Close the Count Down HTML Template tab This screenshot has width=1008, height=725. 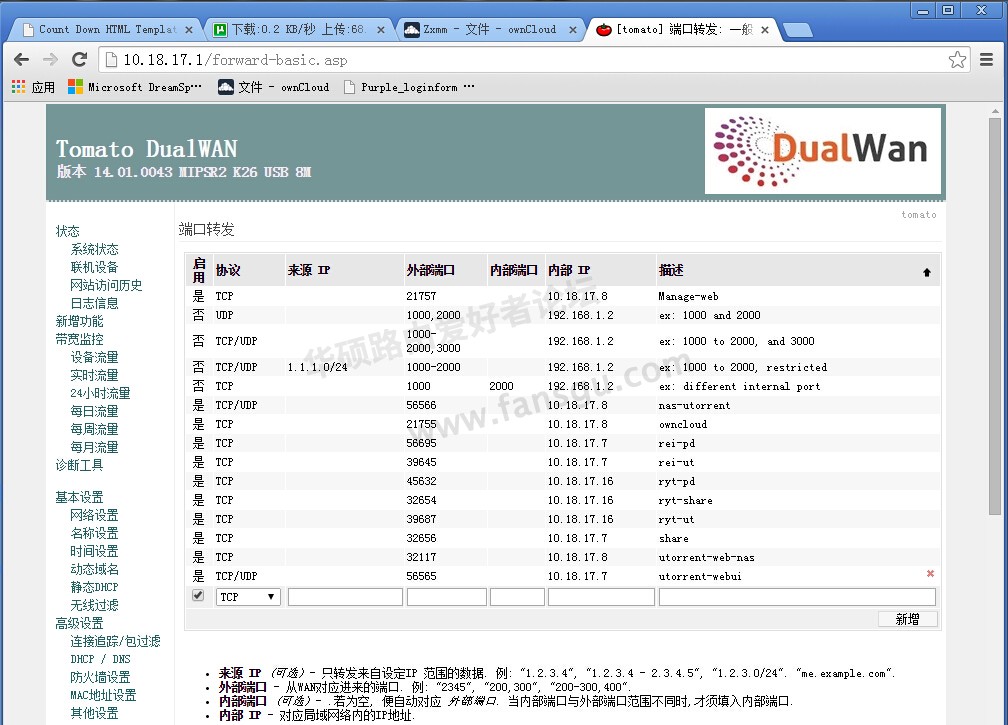188,30
